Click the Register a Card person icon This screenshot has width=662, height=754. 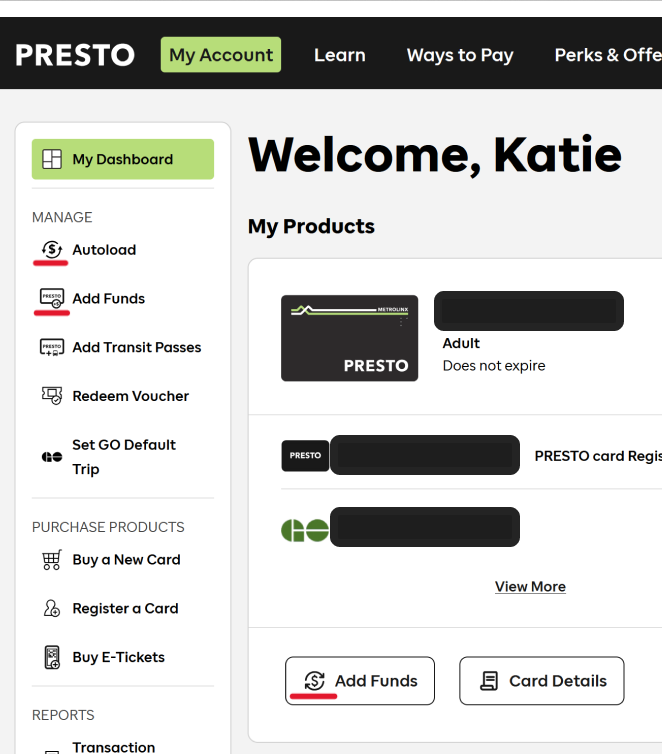tap(51, 608)
